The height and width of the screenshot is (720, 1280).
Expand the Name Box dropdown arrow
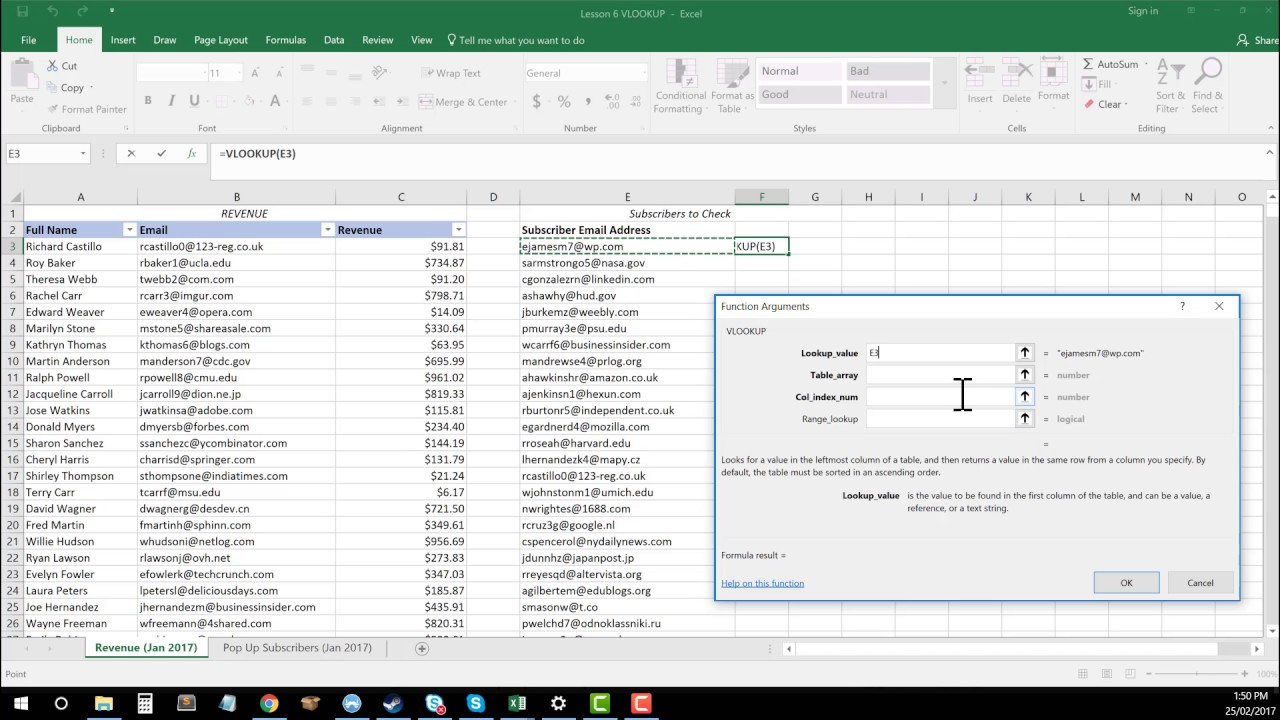[x=83, y=154]
